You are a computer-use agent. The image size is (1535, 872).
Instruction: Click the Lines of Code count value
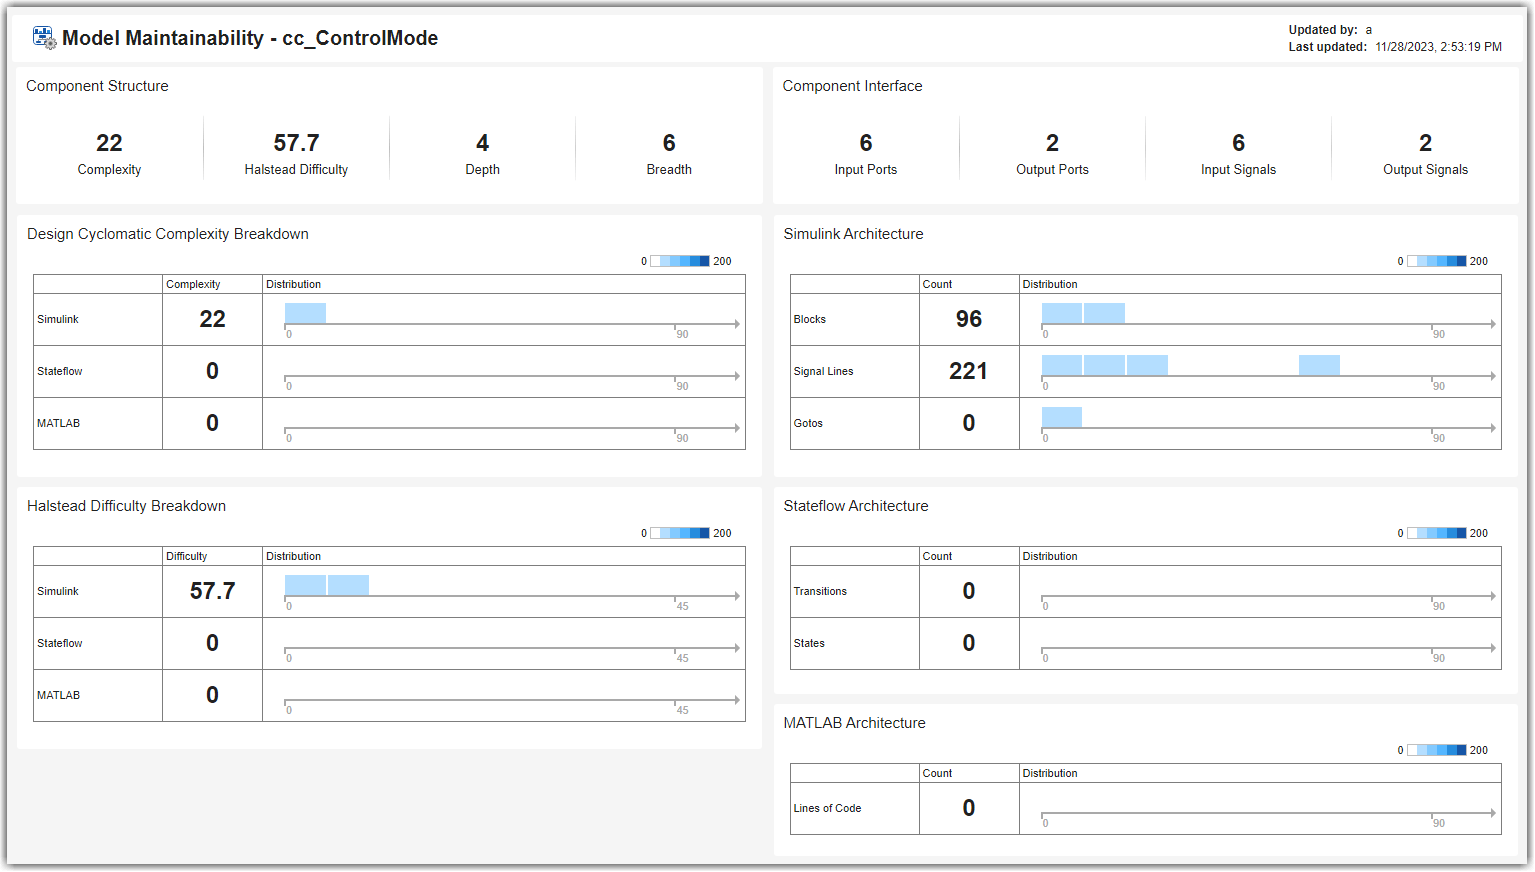(968, 808)
